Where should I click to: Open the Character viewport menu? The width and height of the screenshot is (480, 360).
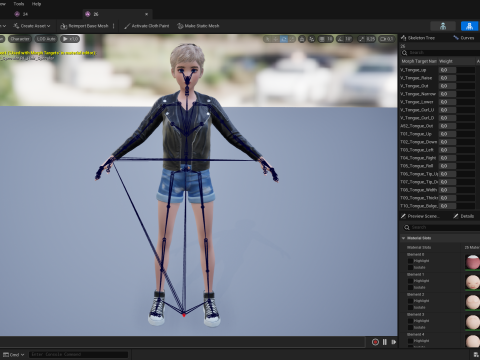[x=20, y=39]
